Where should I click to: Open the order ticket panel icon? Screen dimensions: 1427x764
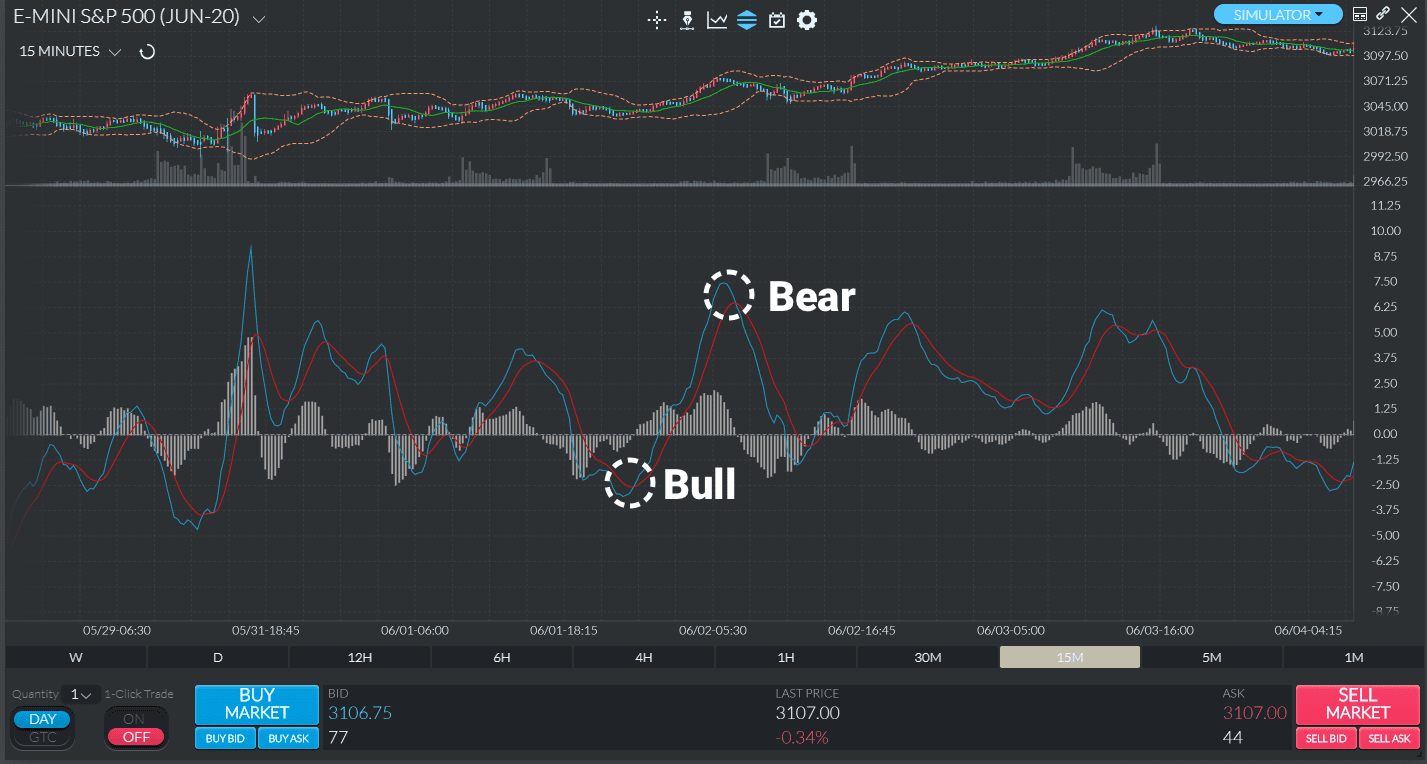[x=1359, y=14]
